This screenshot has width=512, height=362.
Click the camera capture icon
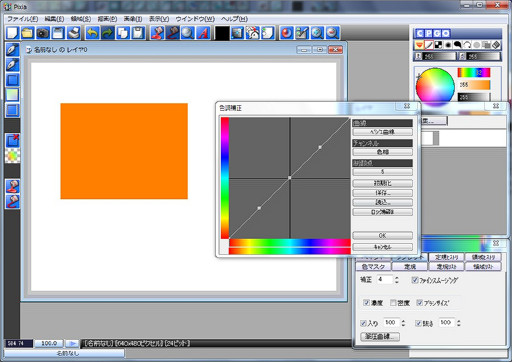click(x=43, y=33)
